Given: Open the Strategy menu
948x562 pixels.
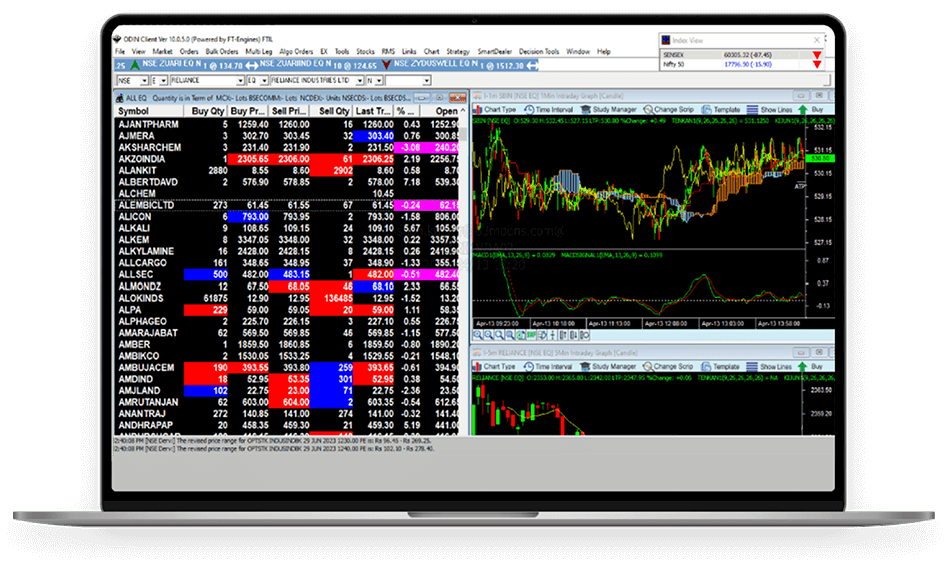Looking at the screenshot, I should [x=458, y=52].
